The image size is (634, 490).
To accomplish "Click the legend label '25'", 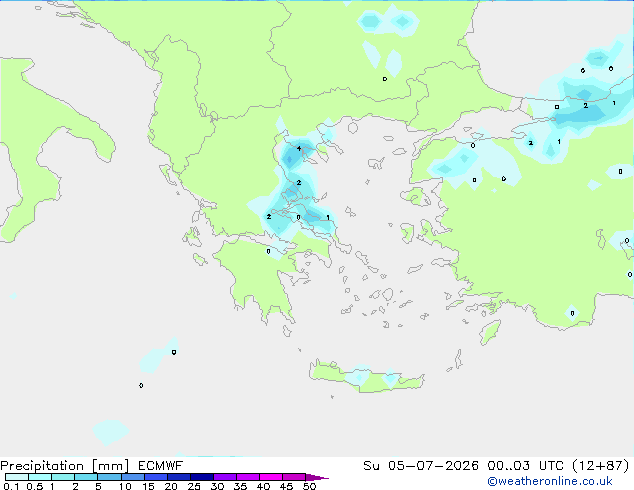I will 194,486.
